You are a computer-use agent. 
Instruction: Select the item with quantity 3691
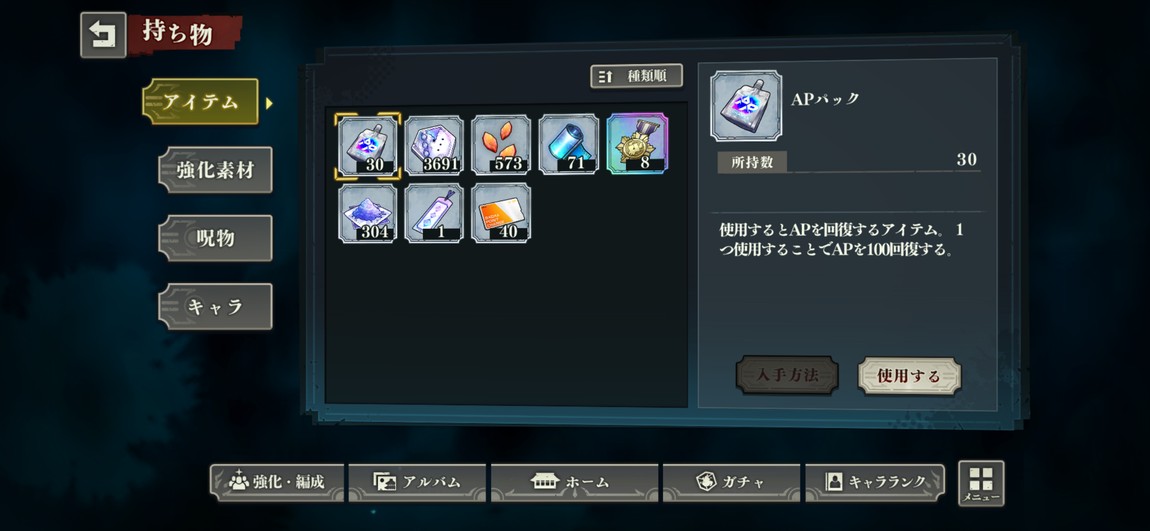(x=434, y=145)
